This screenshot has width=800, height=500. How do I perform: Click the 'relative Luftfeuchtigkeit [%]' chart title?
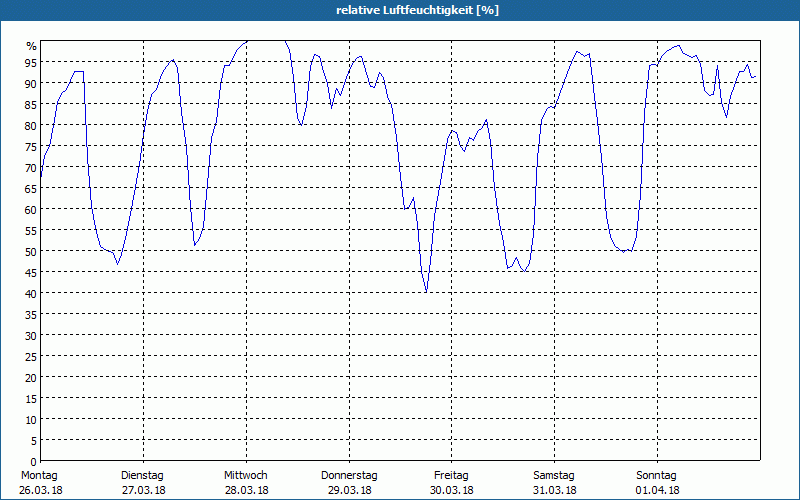[417, 10]
